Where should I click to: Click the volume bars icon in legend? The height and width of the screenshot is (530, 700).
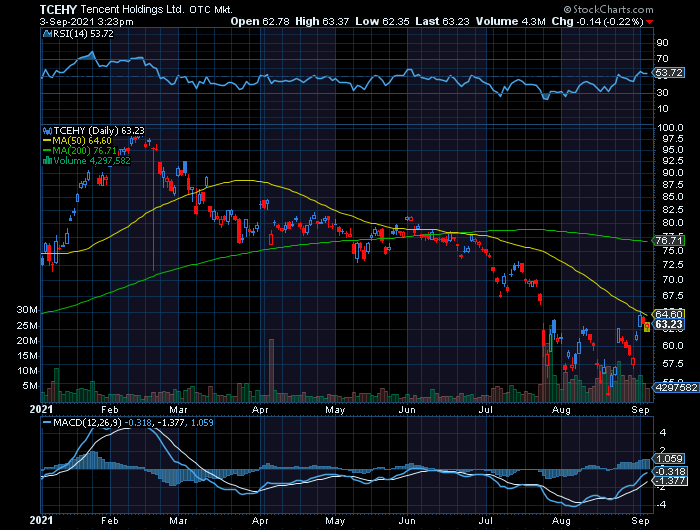47,161
